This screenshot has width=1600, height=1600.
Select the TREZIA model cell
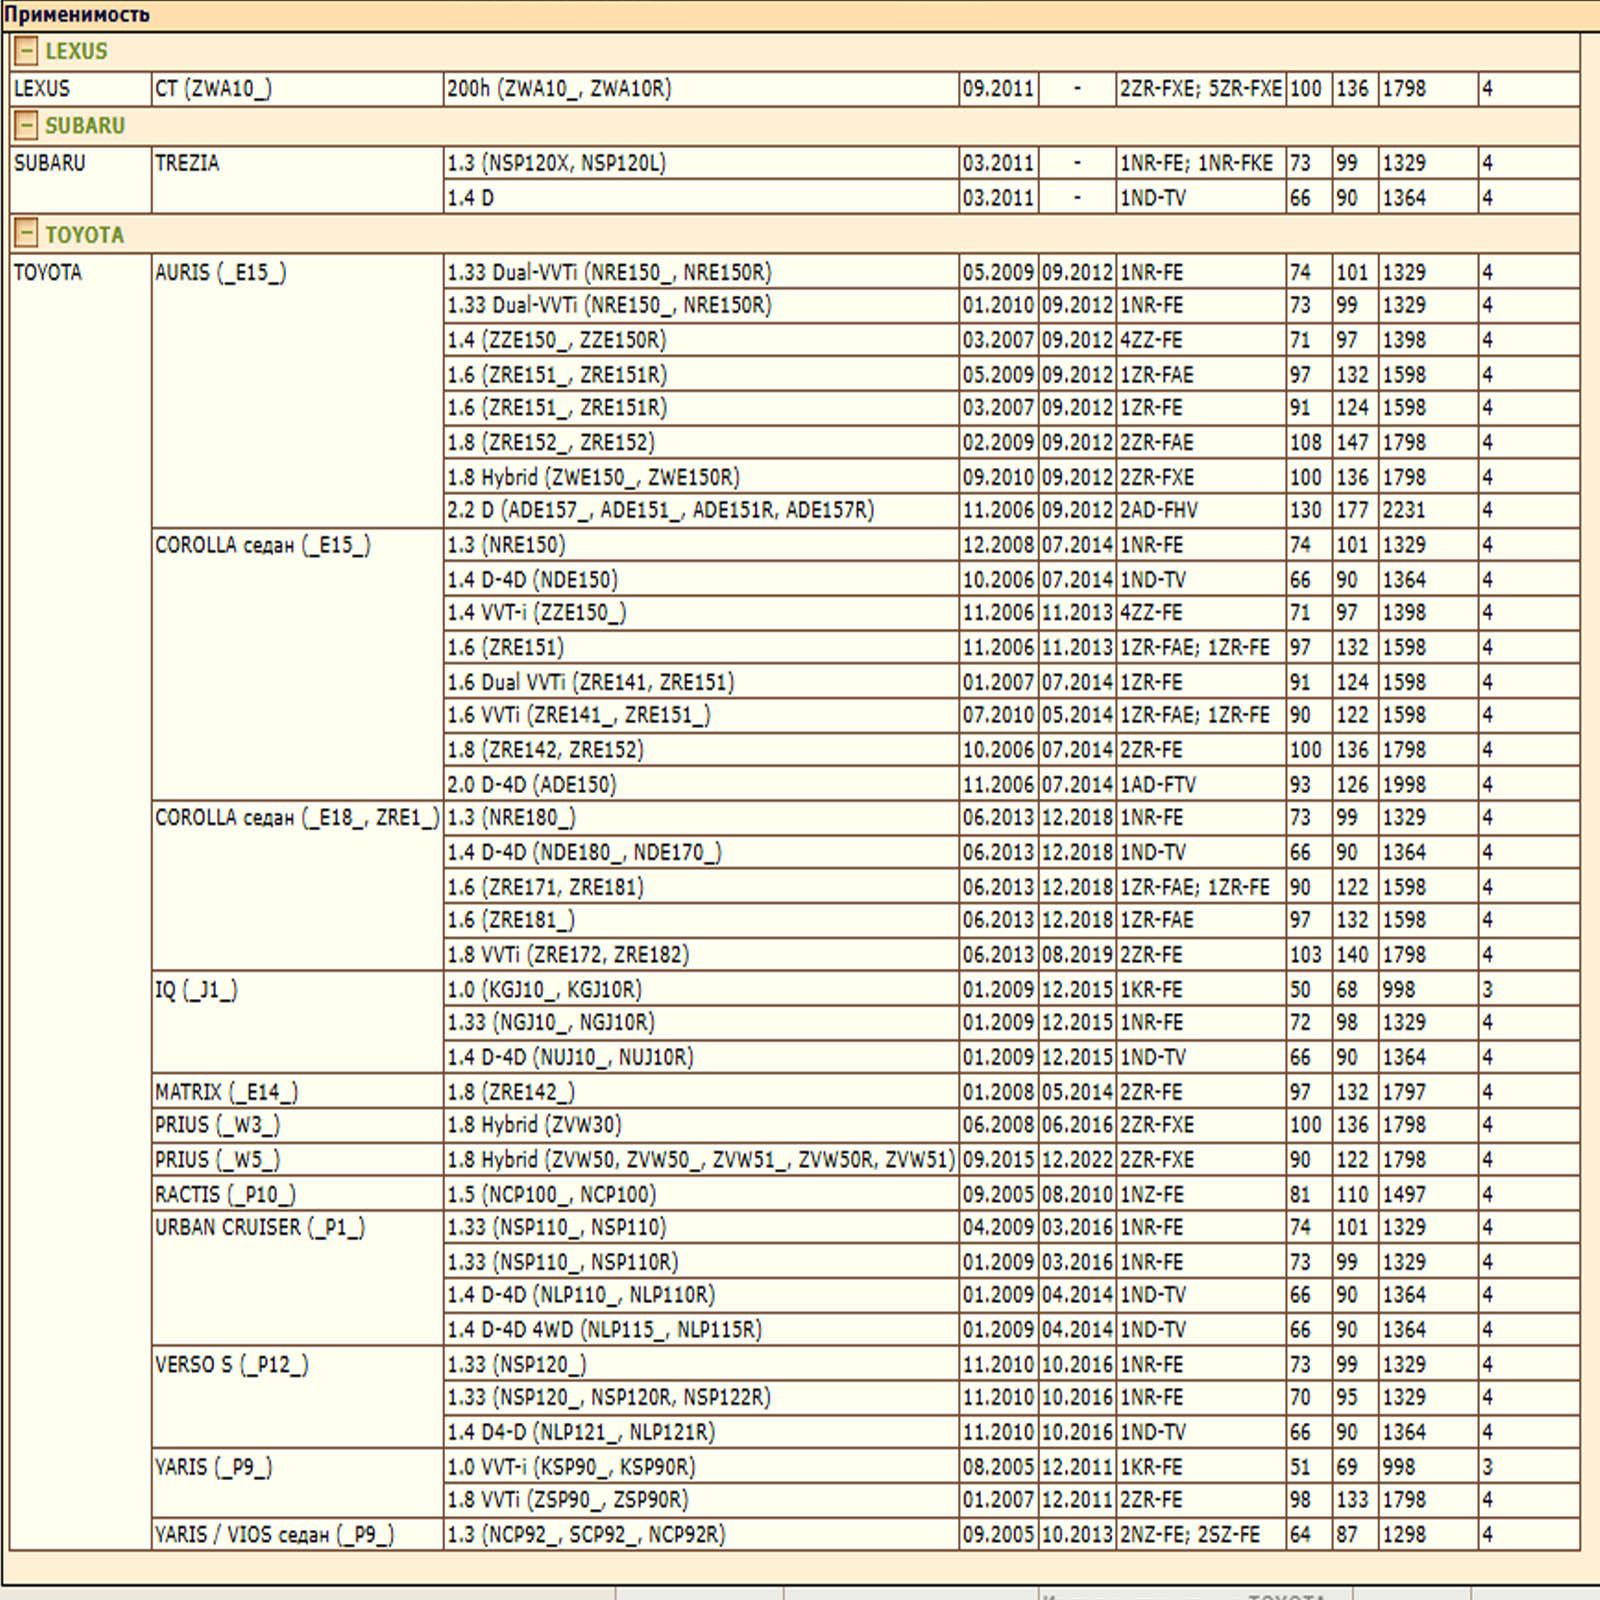pyautogui.click(x=187, y=164)
